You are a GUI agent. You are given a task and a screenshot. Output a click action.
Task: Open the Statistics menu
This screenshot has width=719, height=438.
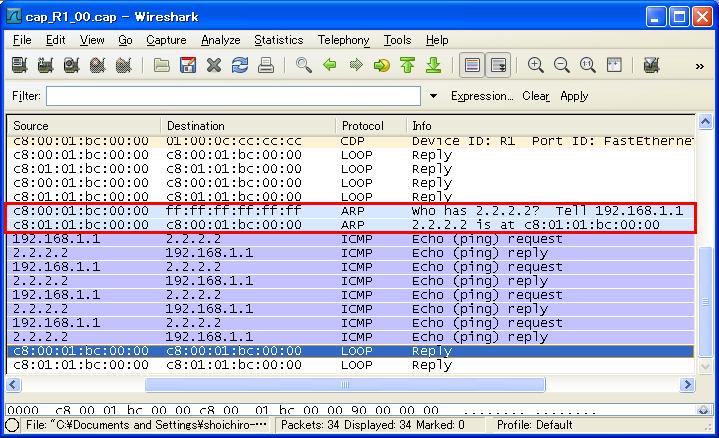tap(279, 40)
